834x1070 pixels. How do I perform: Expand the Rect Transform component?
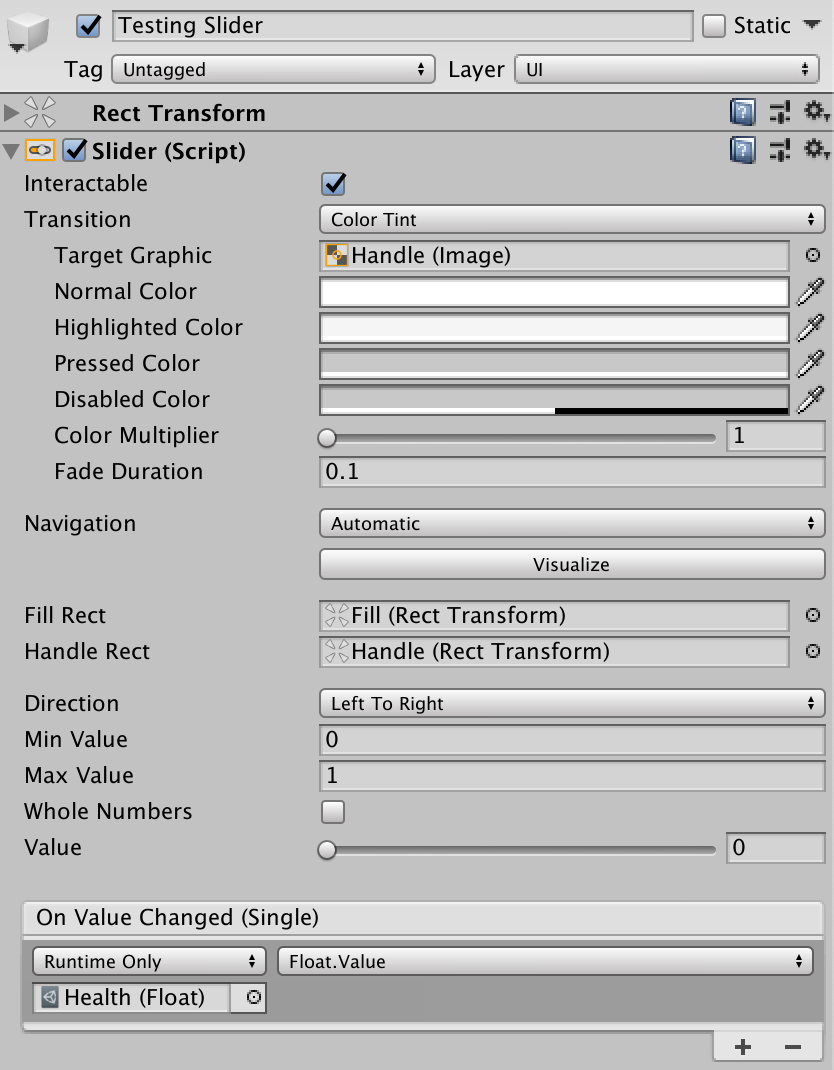click(12, 113)
